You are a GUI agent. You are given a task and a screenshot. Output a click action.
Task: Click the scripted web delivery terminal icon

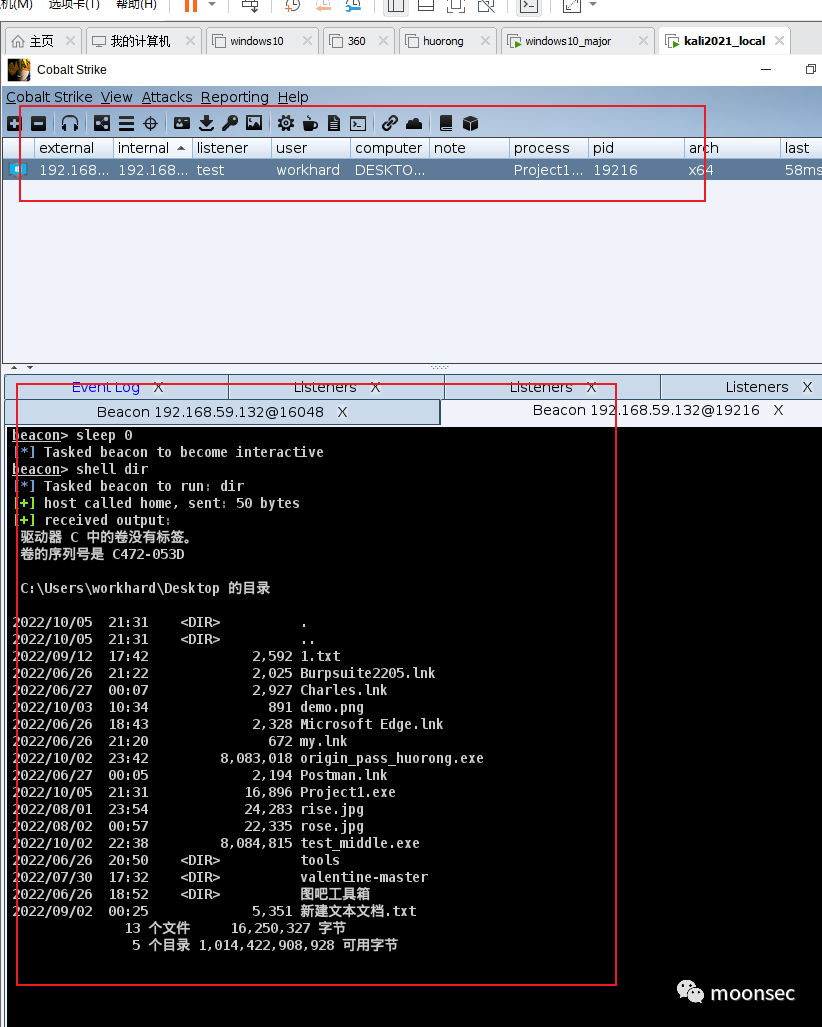[x=358, y=123]
